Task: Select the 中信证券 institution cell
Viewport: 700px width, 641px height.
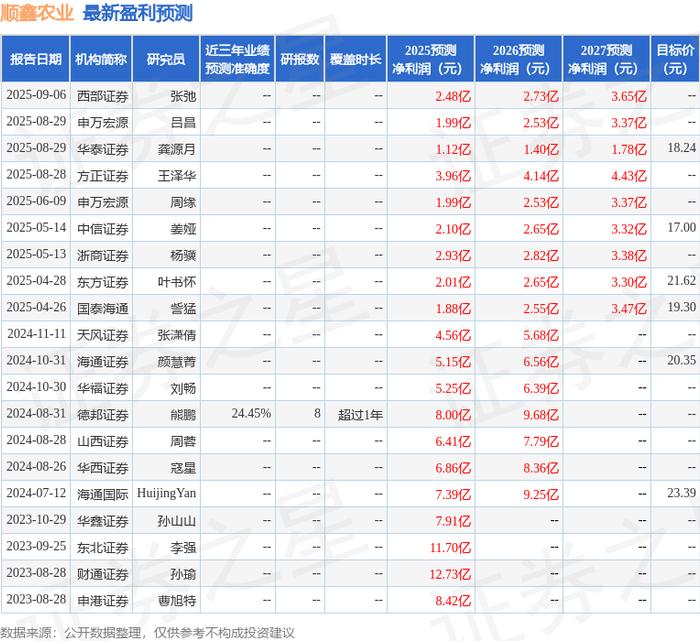Action: coord(103,229)
